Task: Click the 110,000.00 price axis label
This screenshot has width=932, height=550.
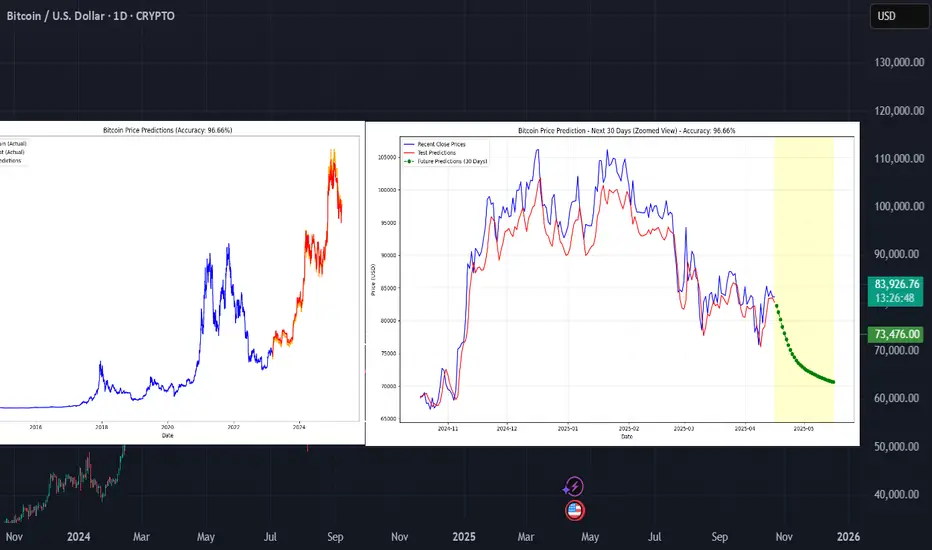Action: (x=899, y=159)
